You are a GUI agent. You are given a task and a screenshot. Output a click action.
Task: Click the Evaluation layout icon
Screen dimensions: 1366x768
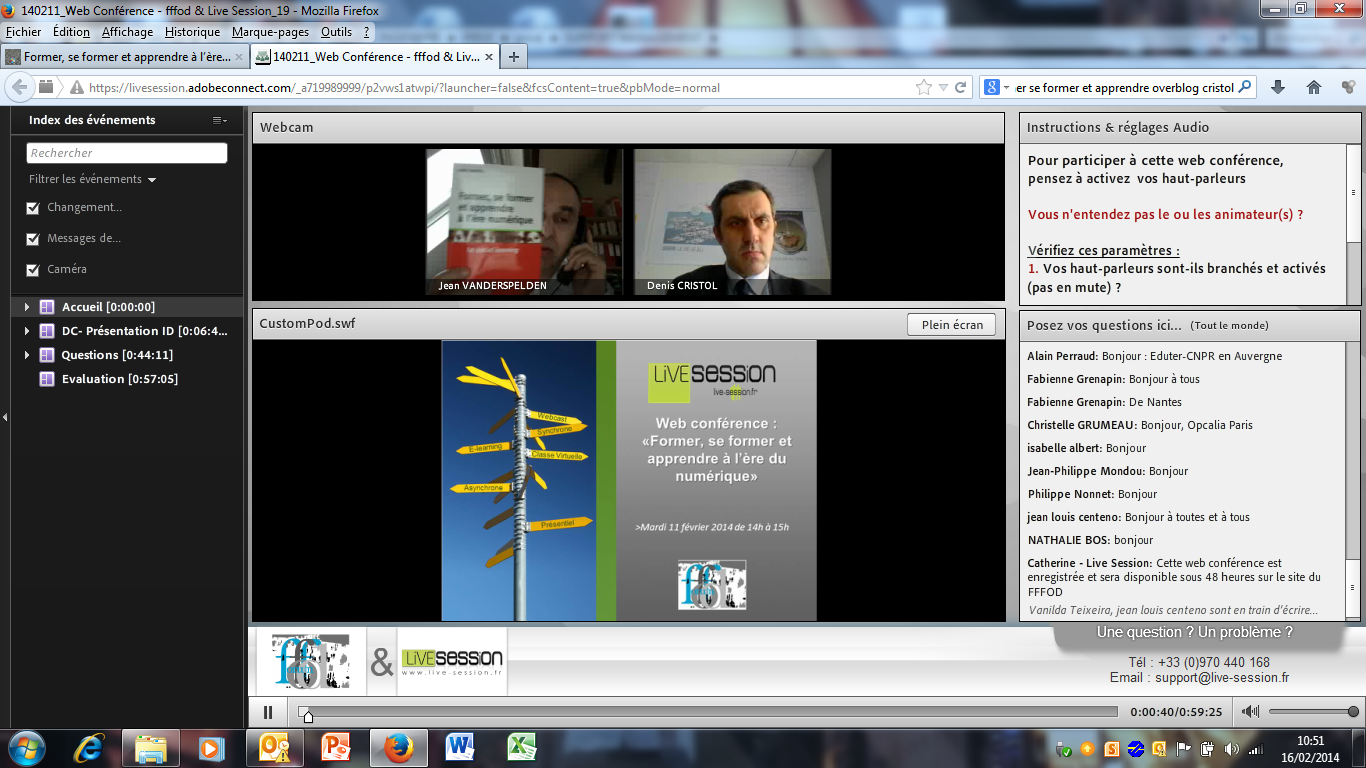[46, 379]
